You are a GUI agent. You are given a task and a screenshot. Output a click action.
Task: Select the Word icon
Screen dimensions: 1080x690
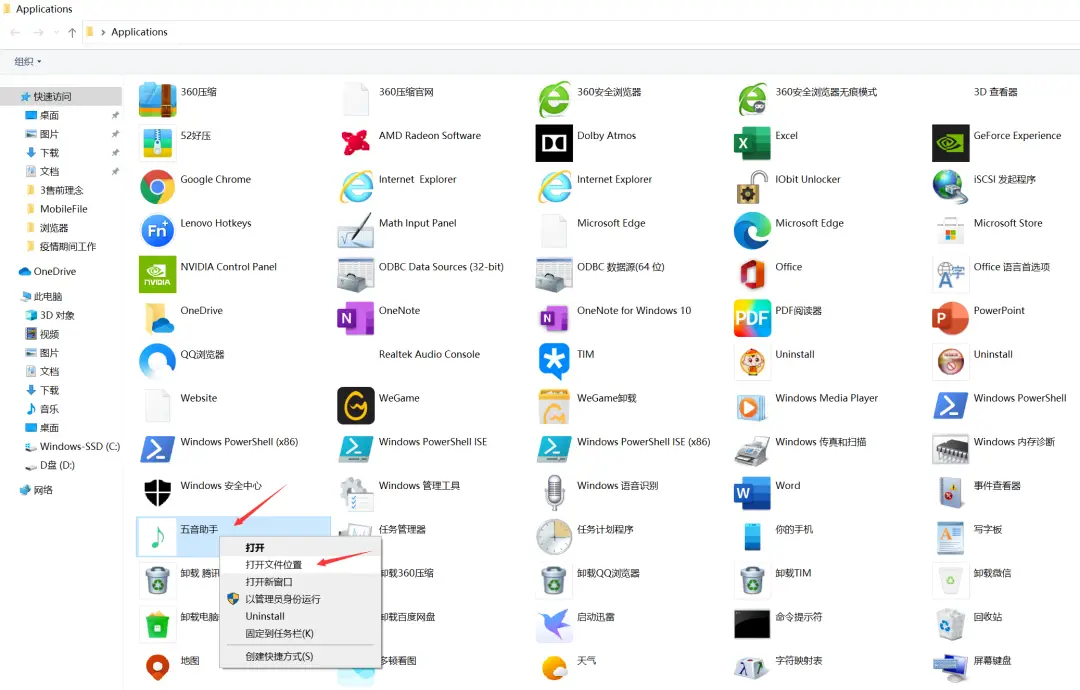(752, 493)
